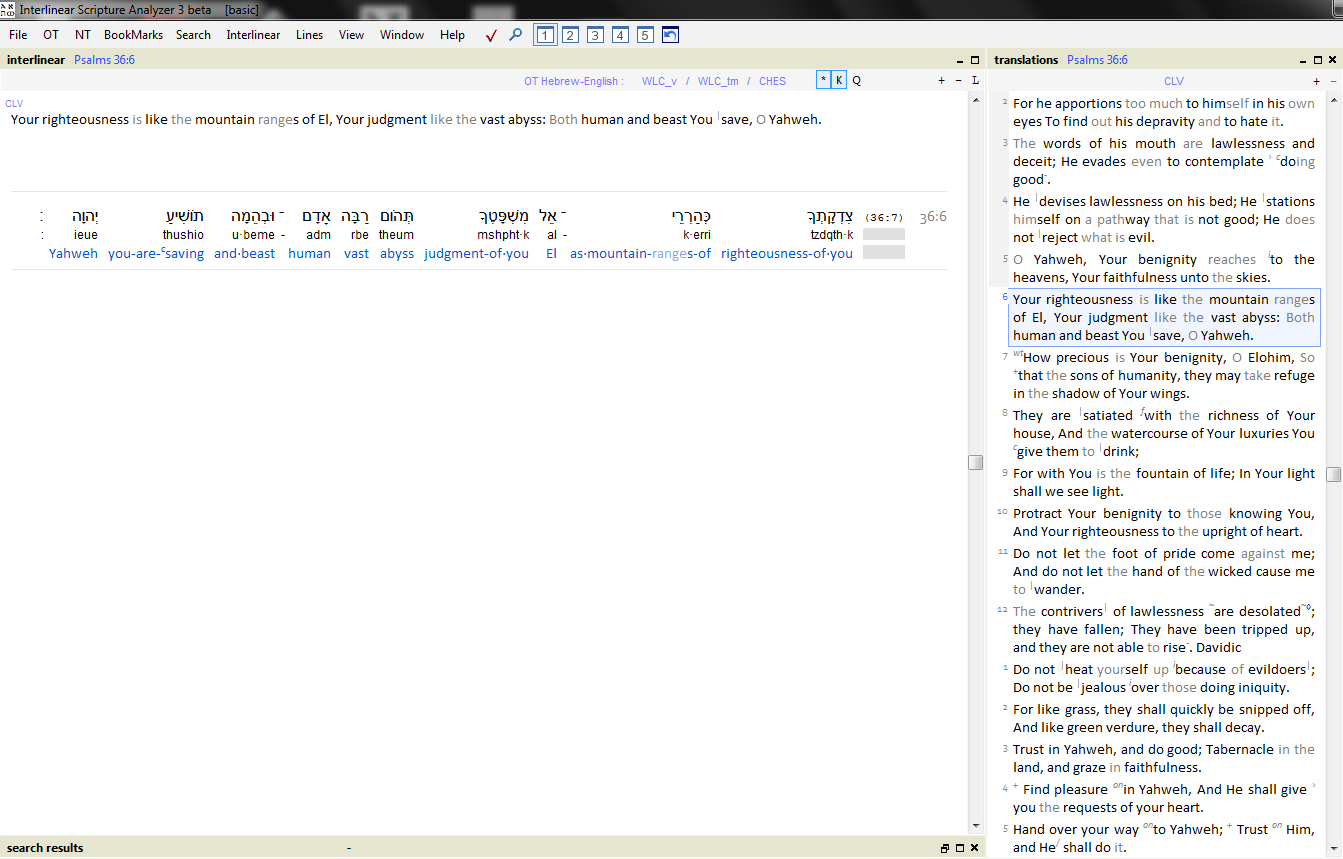
Task: Click the CLV header in translations panel
Action: point(1174,82)
